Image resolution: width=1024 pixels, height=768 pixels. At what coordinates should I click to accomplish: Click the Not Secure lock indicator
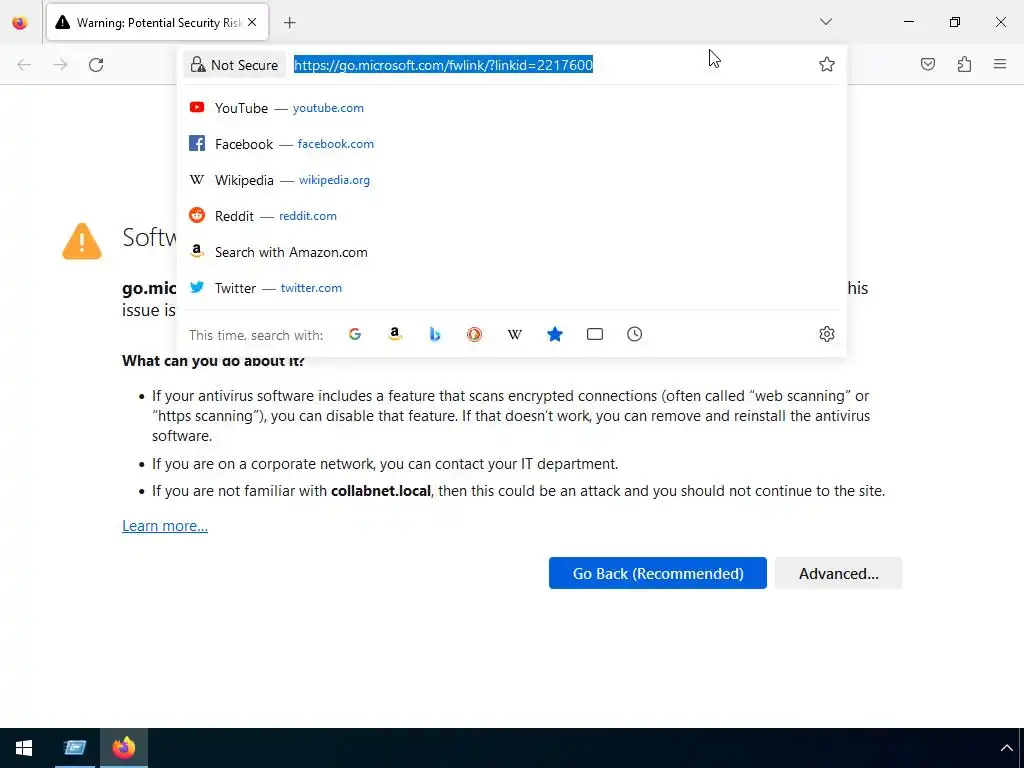[x=234, y=65]
